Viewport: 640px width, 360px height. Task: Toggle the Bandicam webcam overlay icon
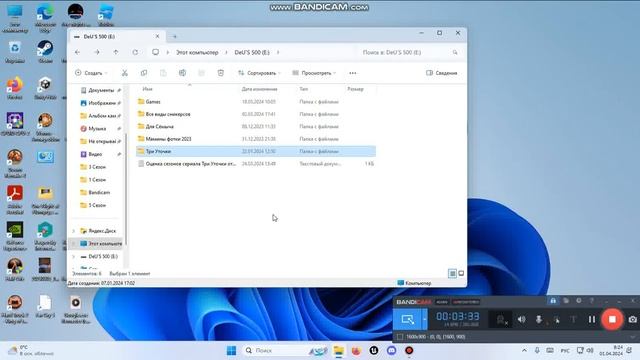click(501, 320)
